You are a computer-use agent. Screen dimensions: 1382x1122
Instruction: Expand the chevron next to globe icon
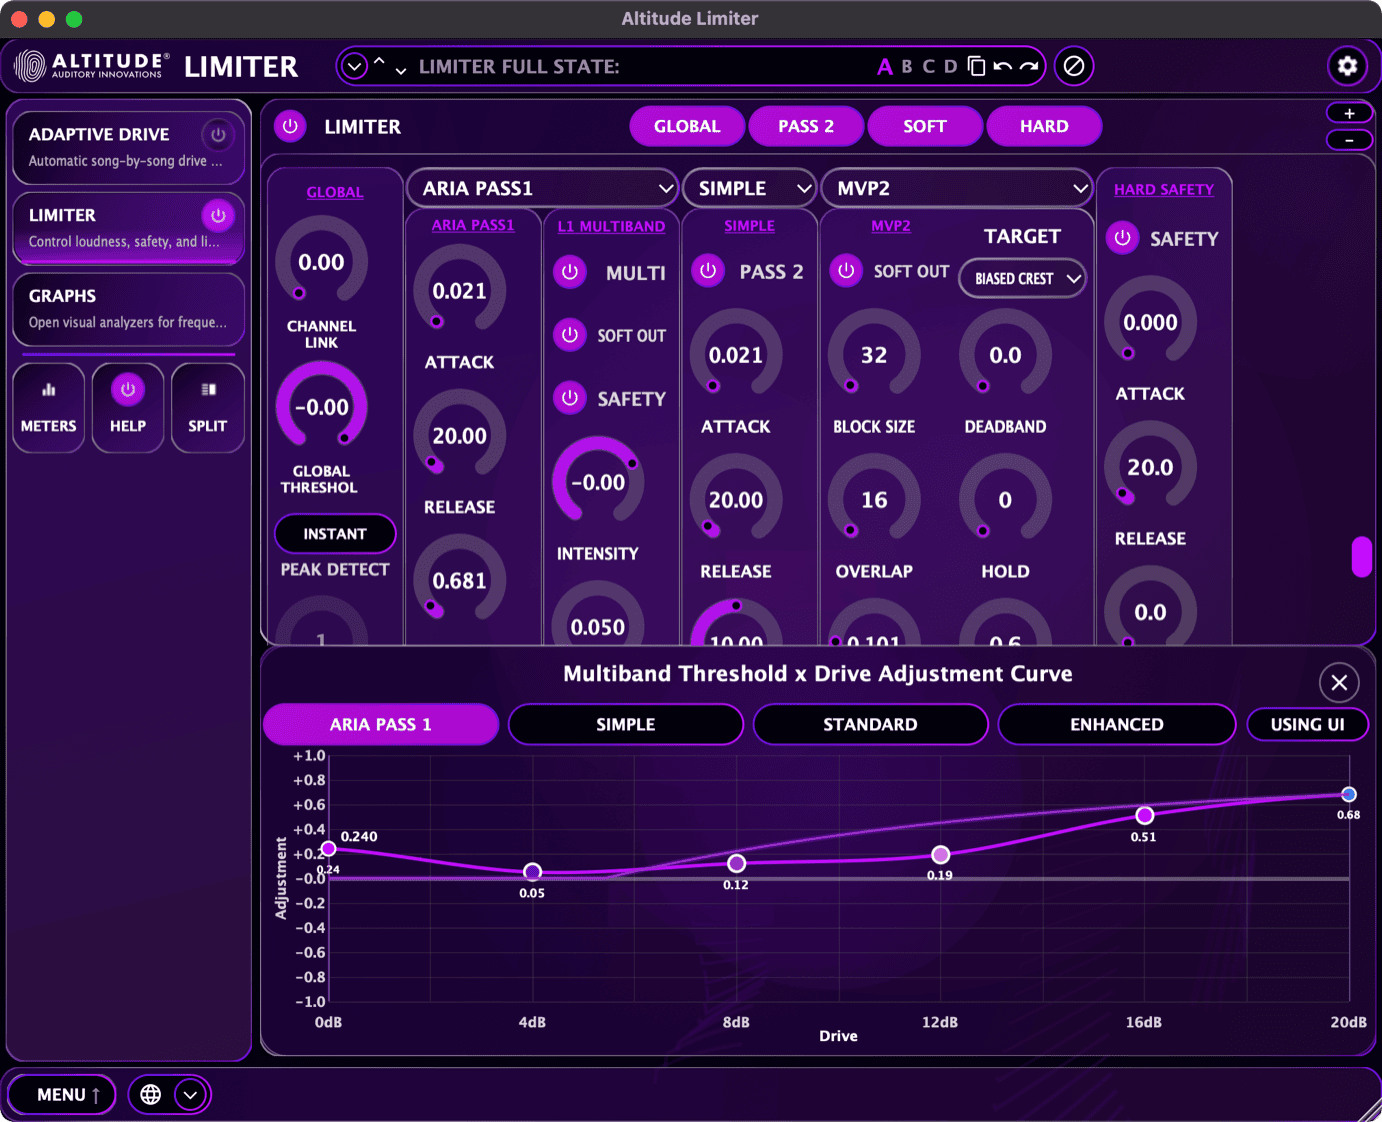190,1095
